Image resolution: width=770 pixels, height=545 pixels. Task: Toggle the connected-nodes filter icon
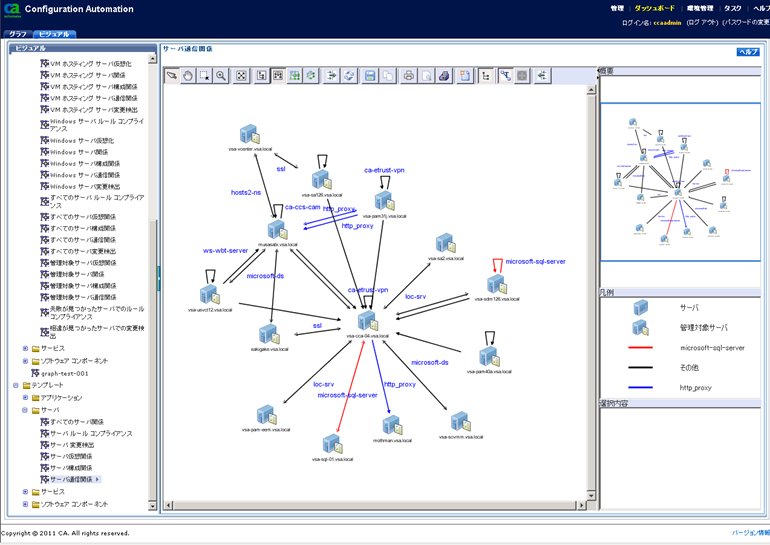coord(505,76)
